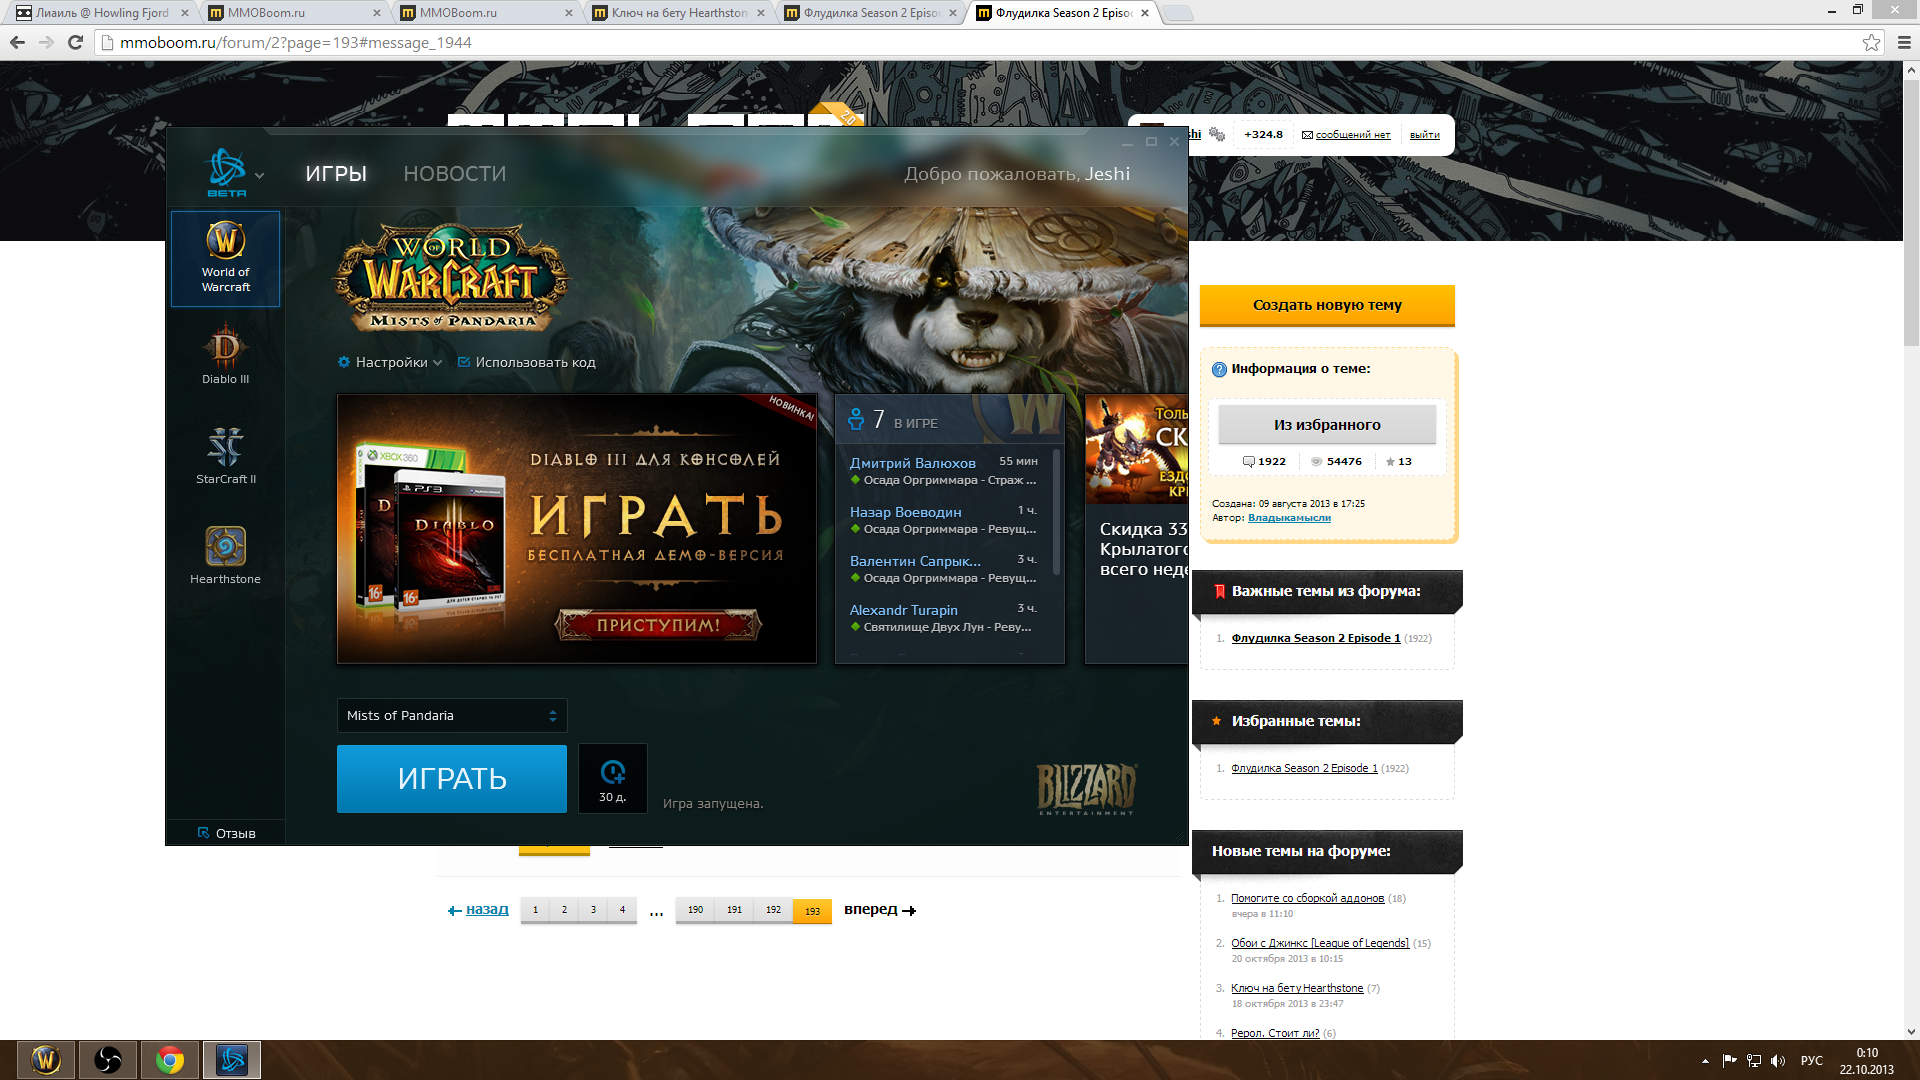Click the Blizzard Entertainment logo

[x=1086, y=788]
